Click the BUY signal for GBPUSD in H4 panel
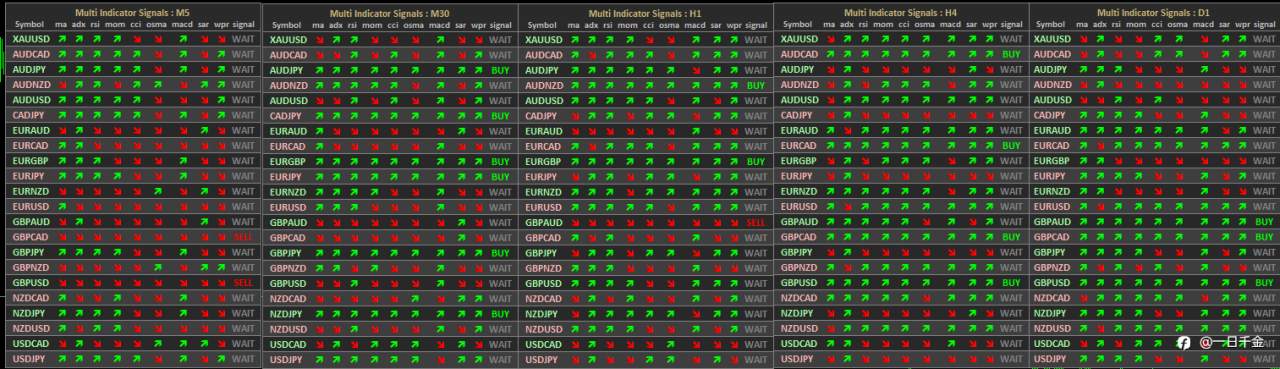Image resolution: width=1280 pixels, height=369 pixels. point(1011,283)
